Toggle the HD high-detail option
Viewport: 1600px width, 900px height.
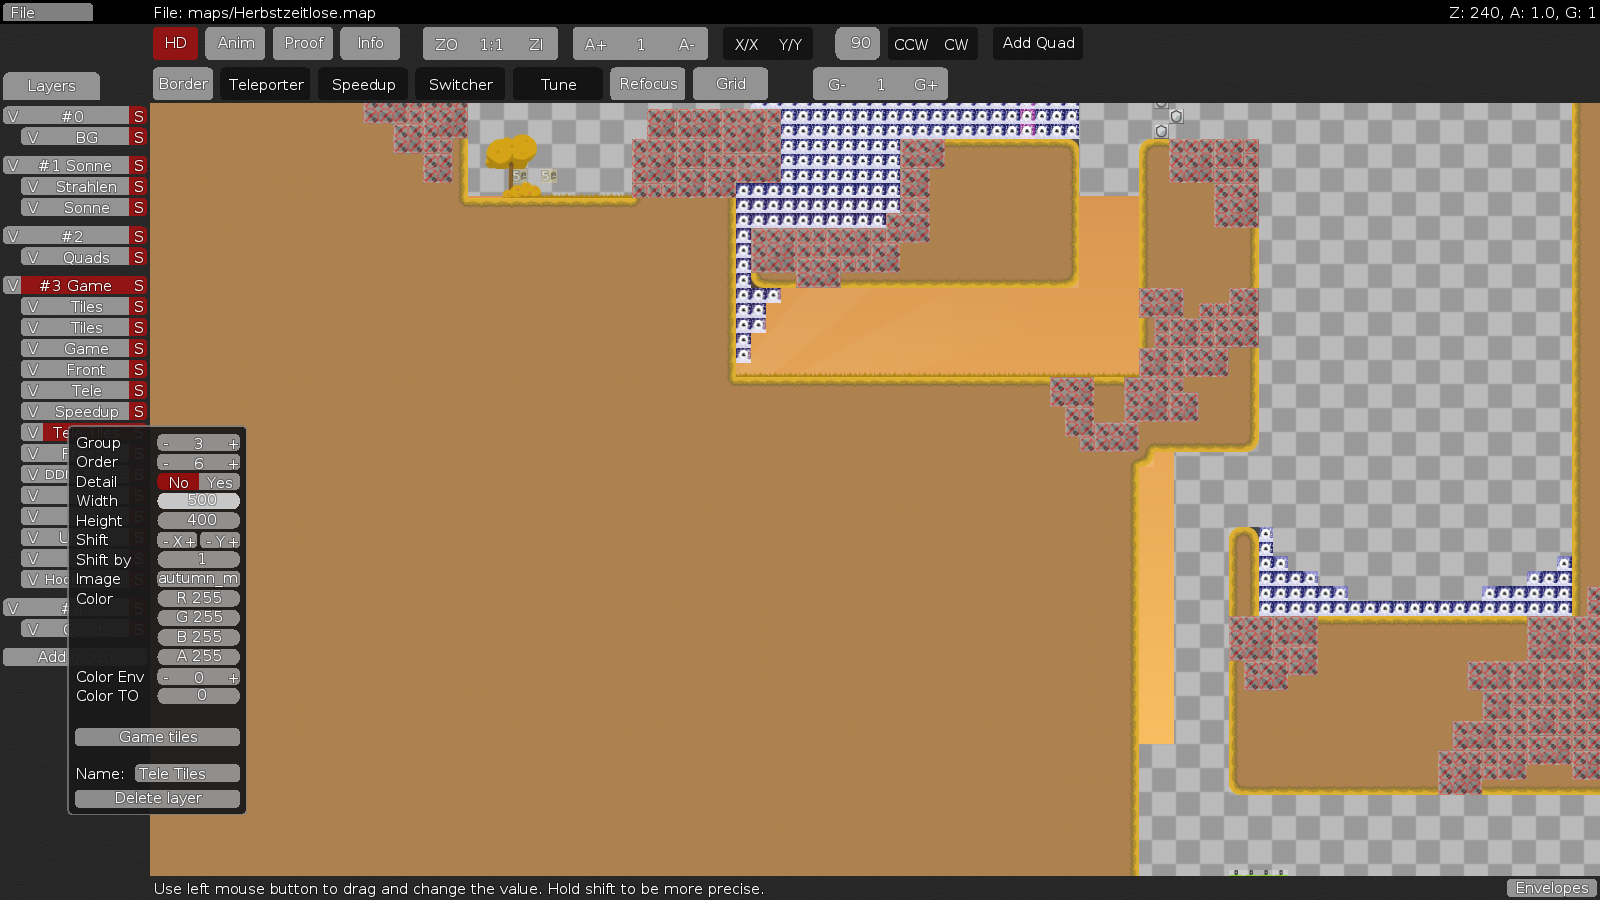tap(175, 43)
